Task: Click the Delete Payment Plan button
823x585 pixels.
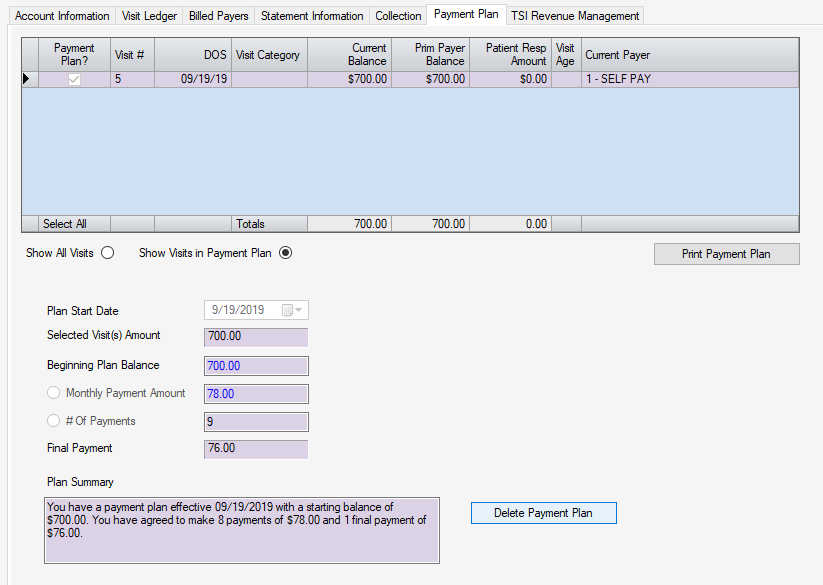Action: [x=543, y=513]
